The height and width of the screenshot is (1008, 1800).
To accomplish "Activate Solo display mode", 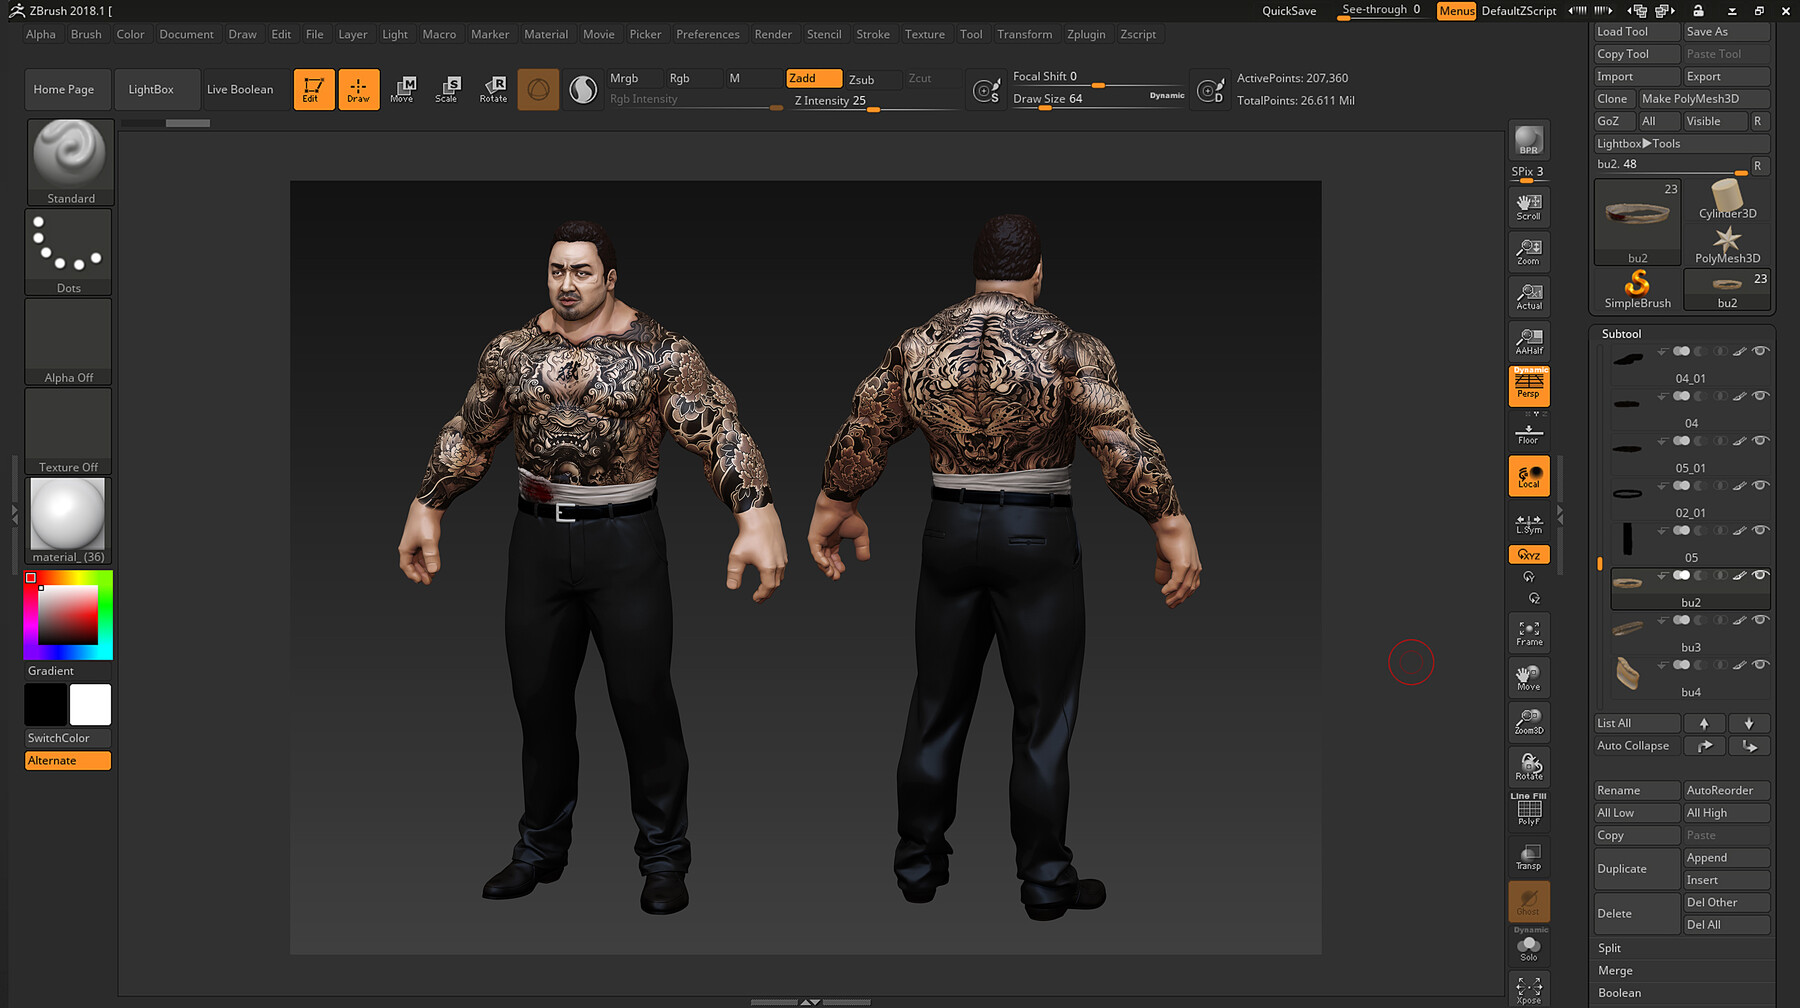I will 1528,948.
